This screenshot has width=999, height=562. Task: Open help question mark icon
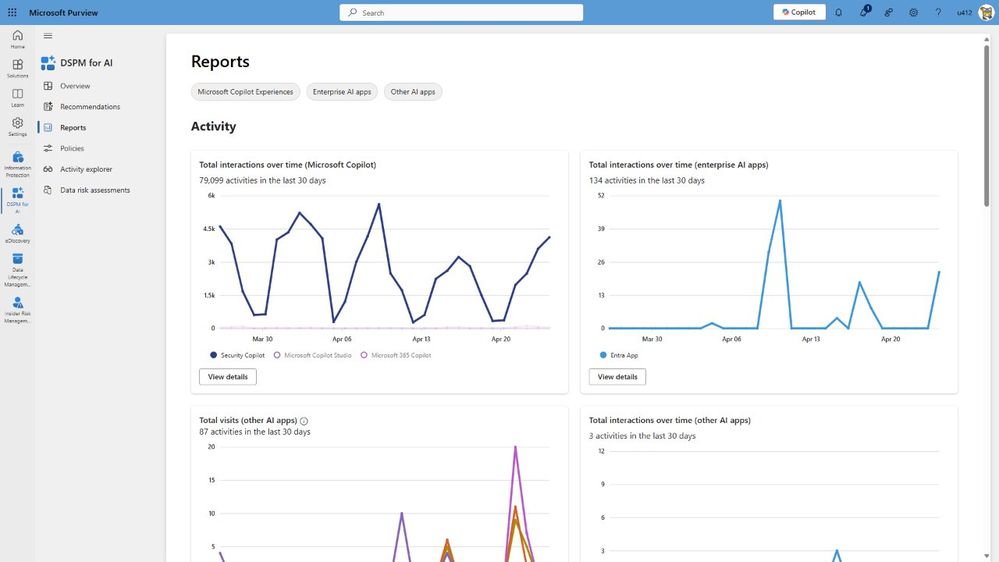(x=938, y=12)
